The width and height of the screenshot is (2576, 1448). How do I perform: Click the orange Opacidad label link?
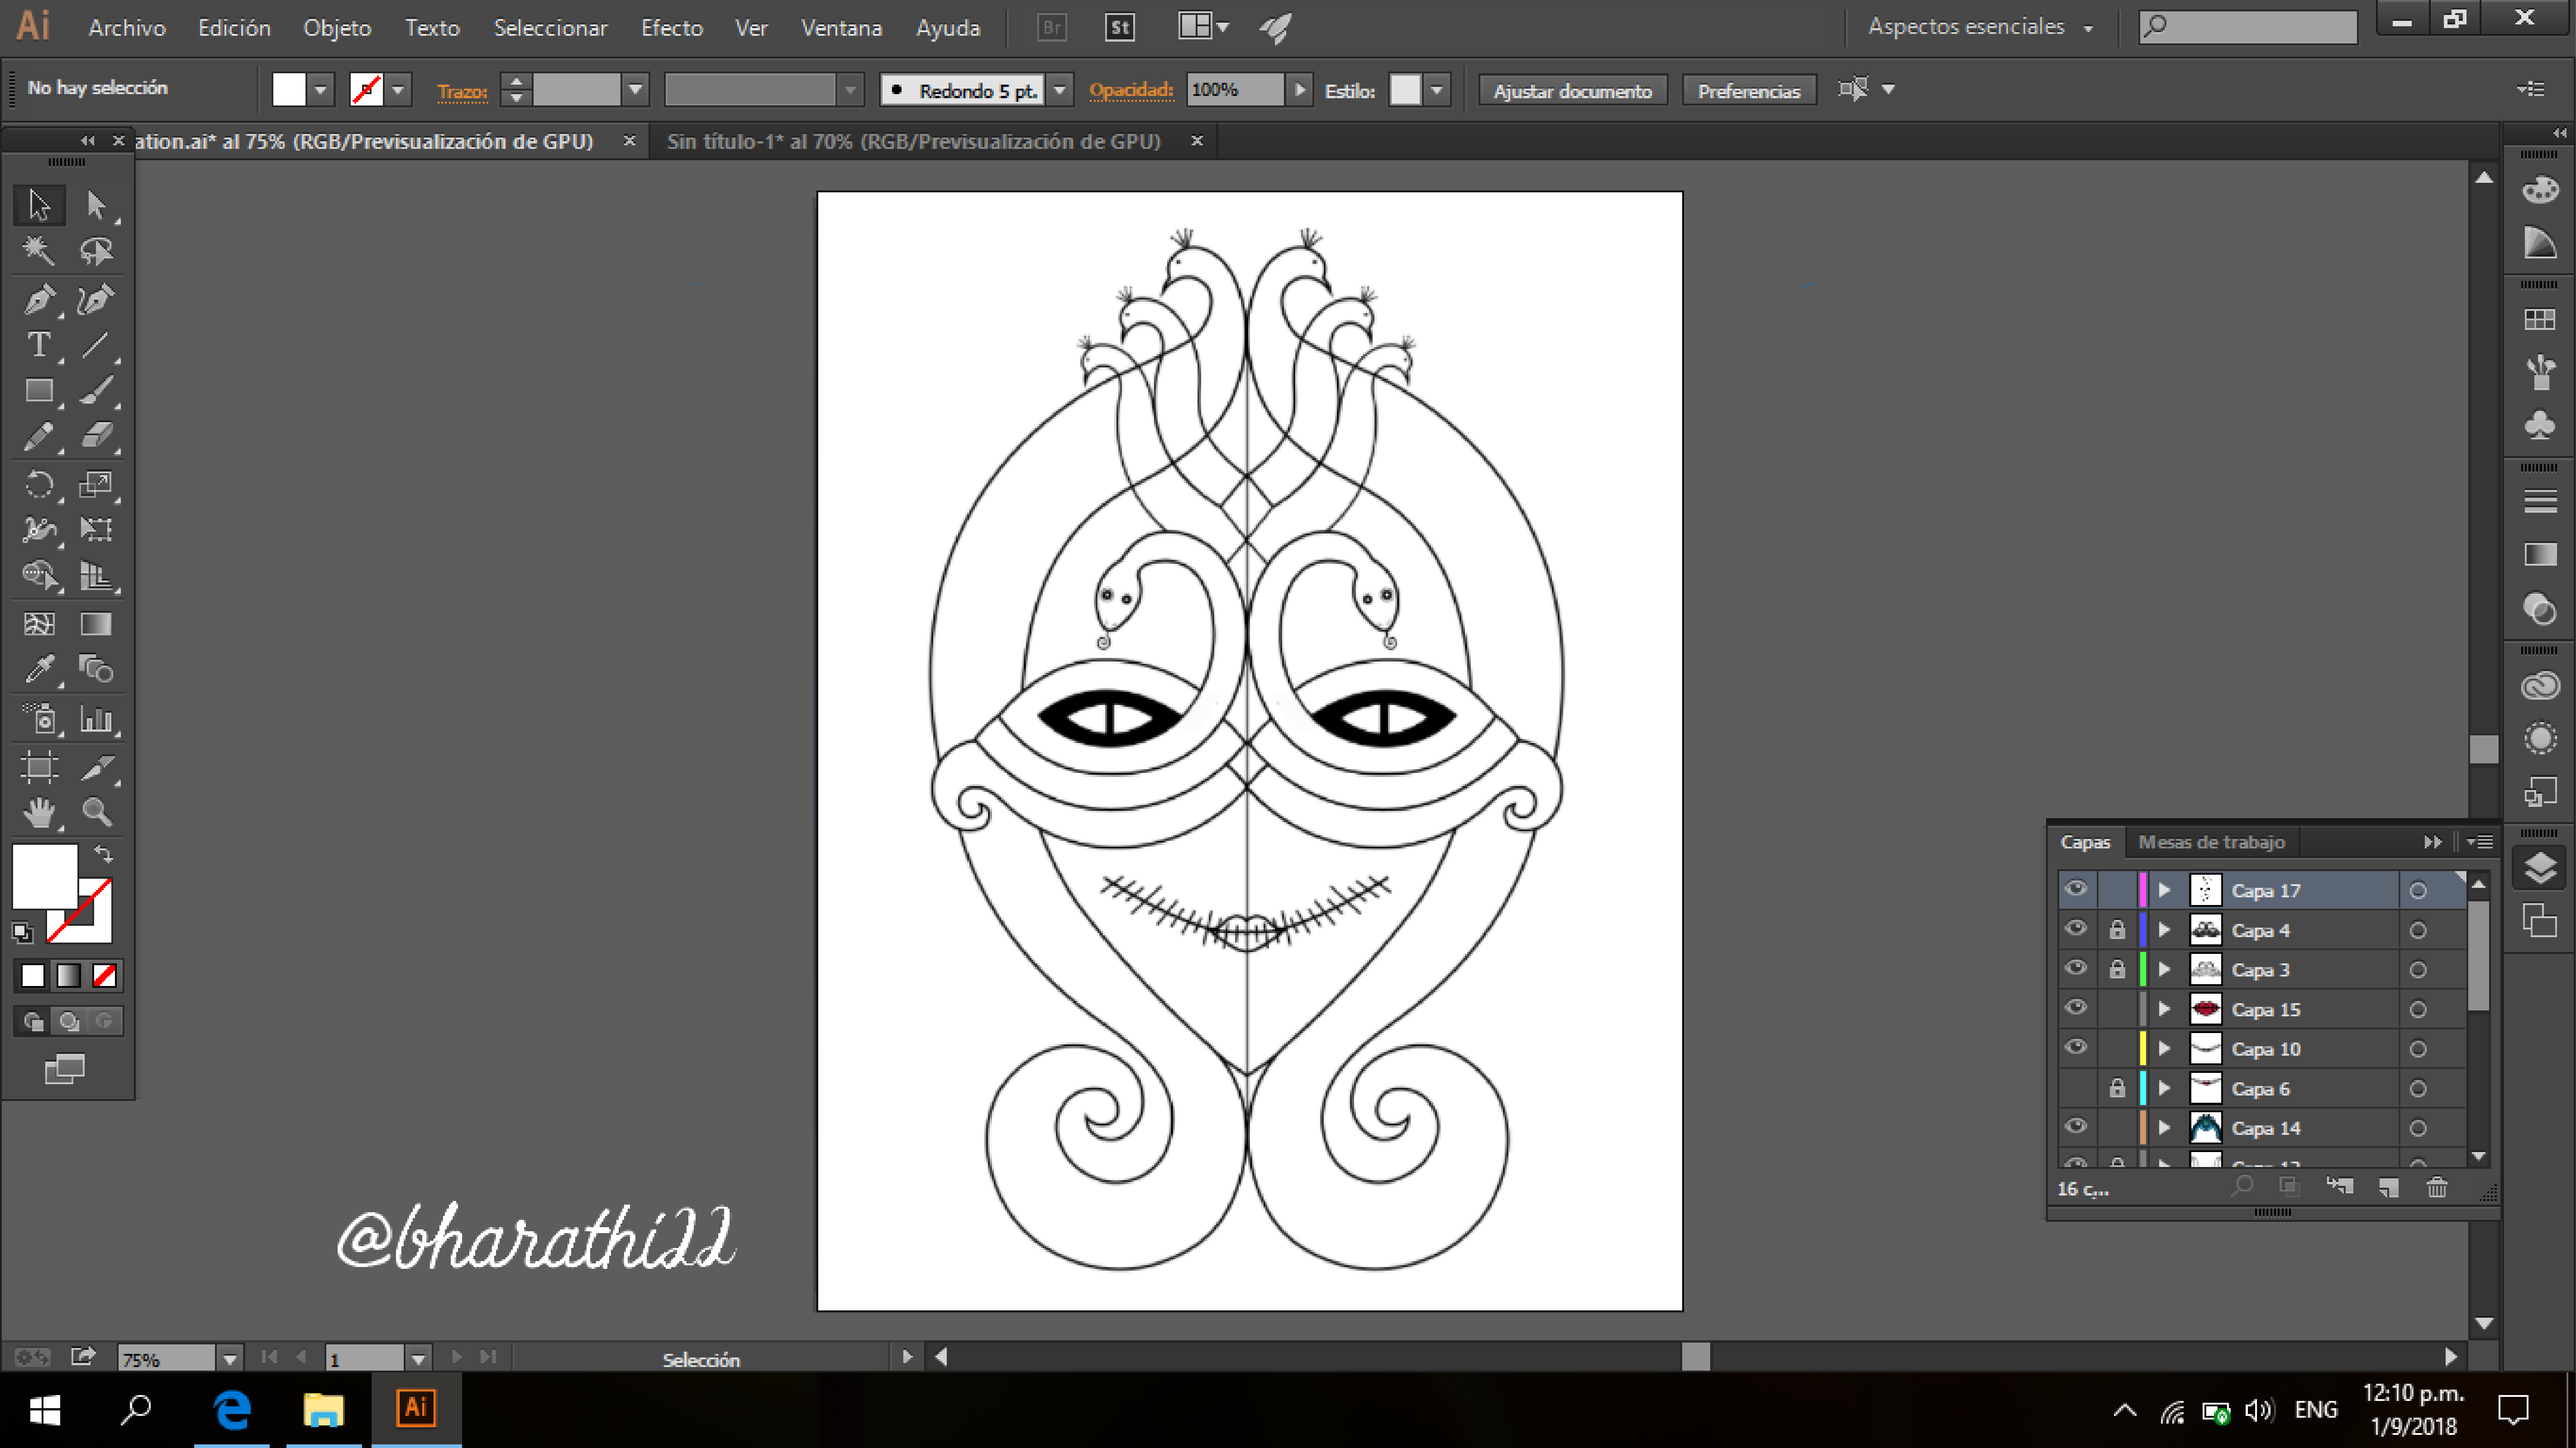(1131, 90)
